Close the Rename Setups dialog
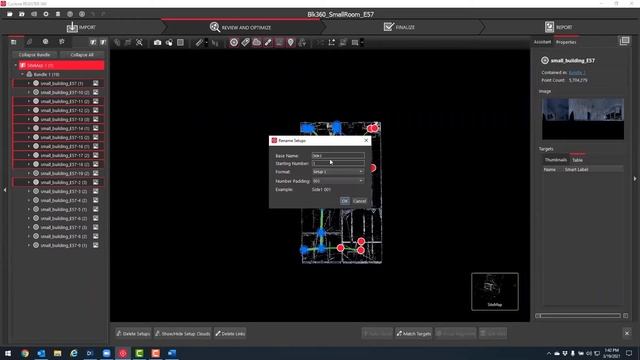Image resolution: width=640 pixels, height=360 pixels. [x=366, y=140]
